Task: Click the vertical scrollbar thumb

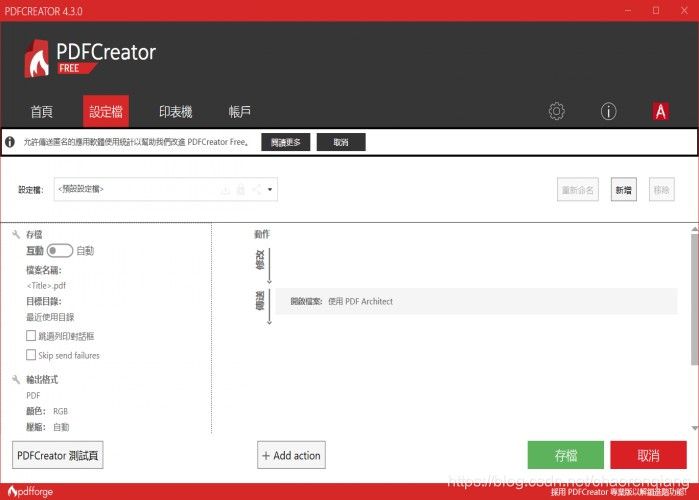Action: pos(695,299)
